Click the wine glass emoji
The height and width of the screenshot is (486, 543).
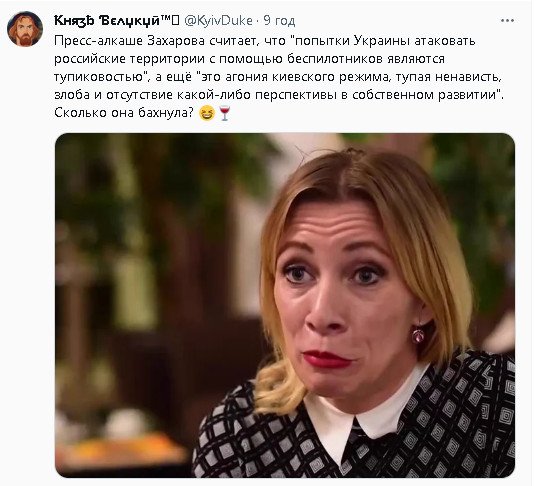pos(225,113)
